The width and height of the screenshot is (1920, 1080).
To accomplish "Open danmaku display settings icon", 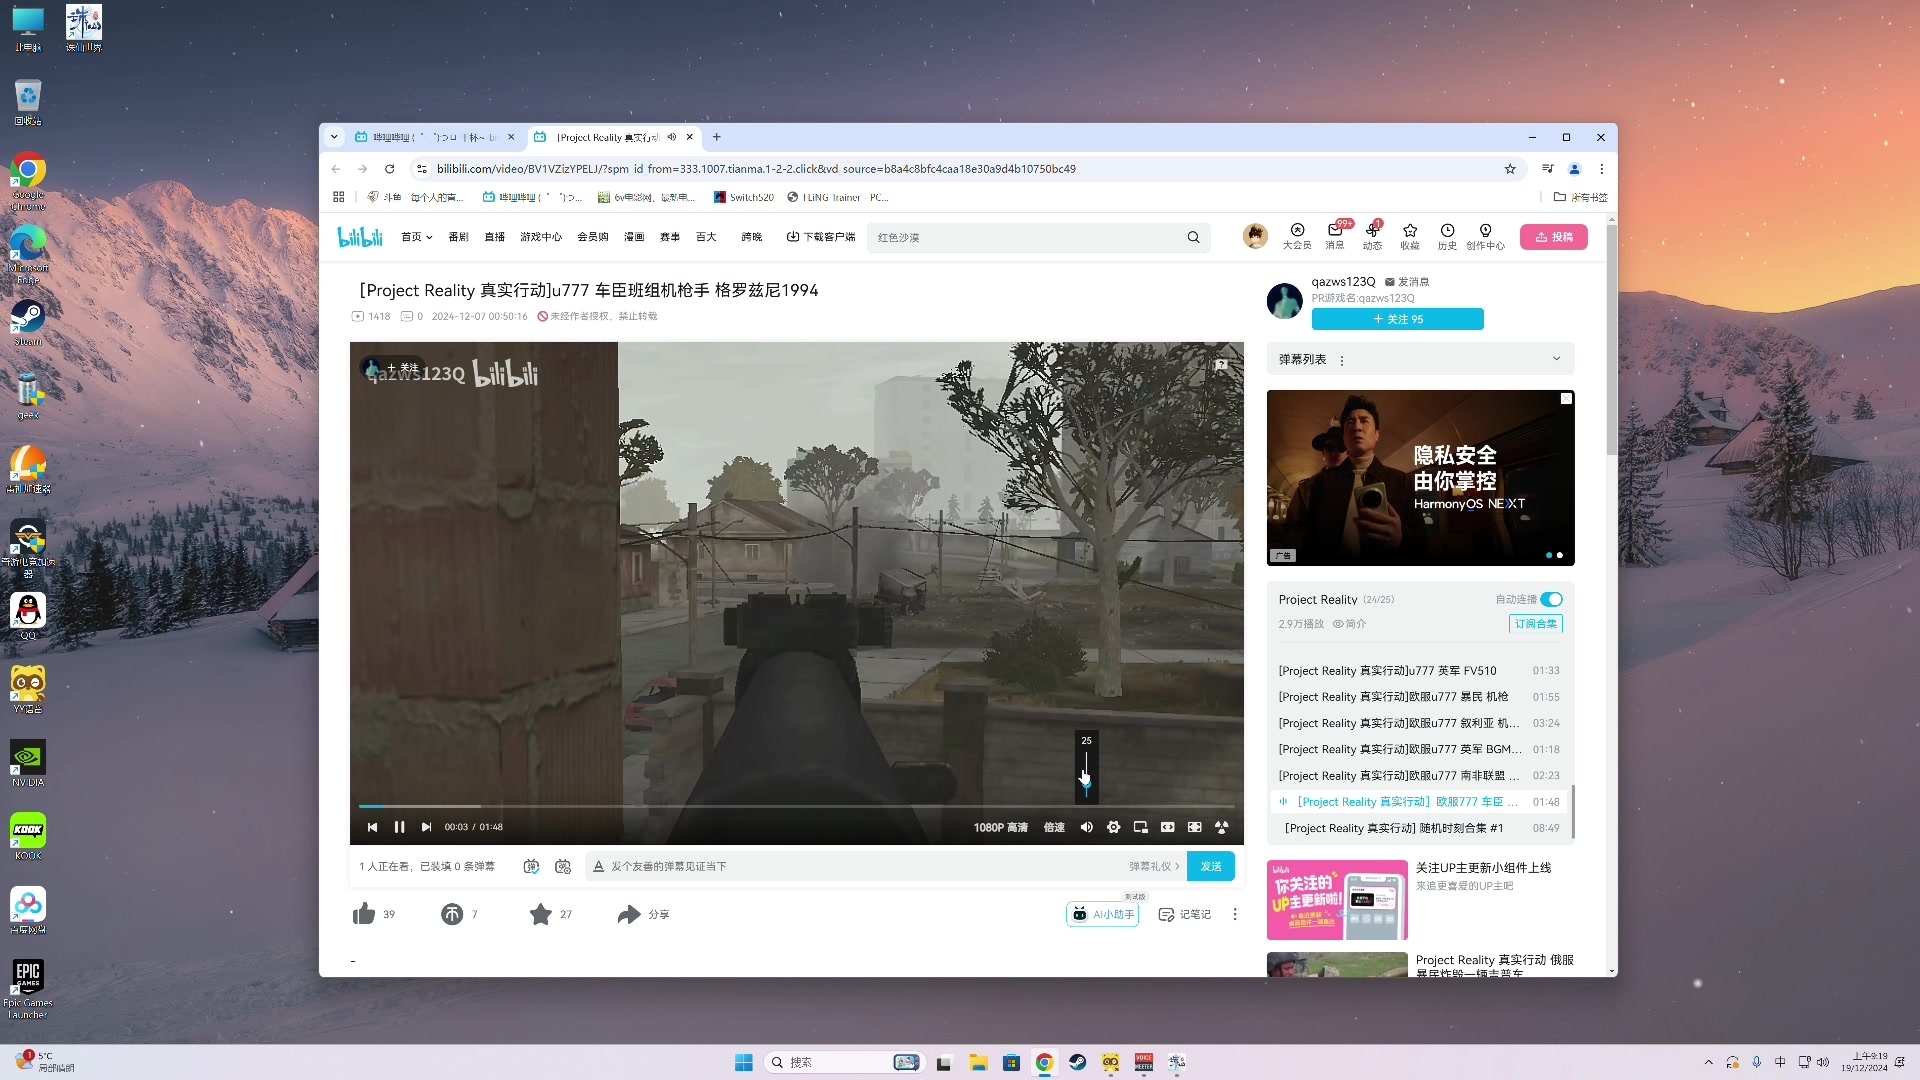I will 563,866.
